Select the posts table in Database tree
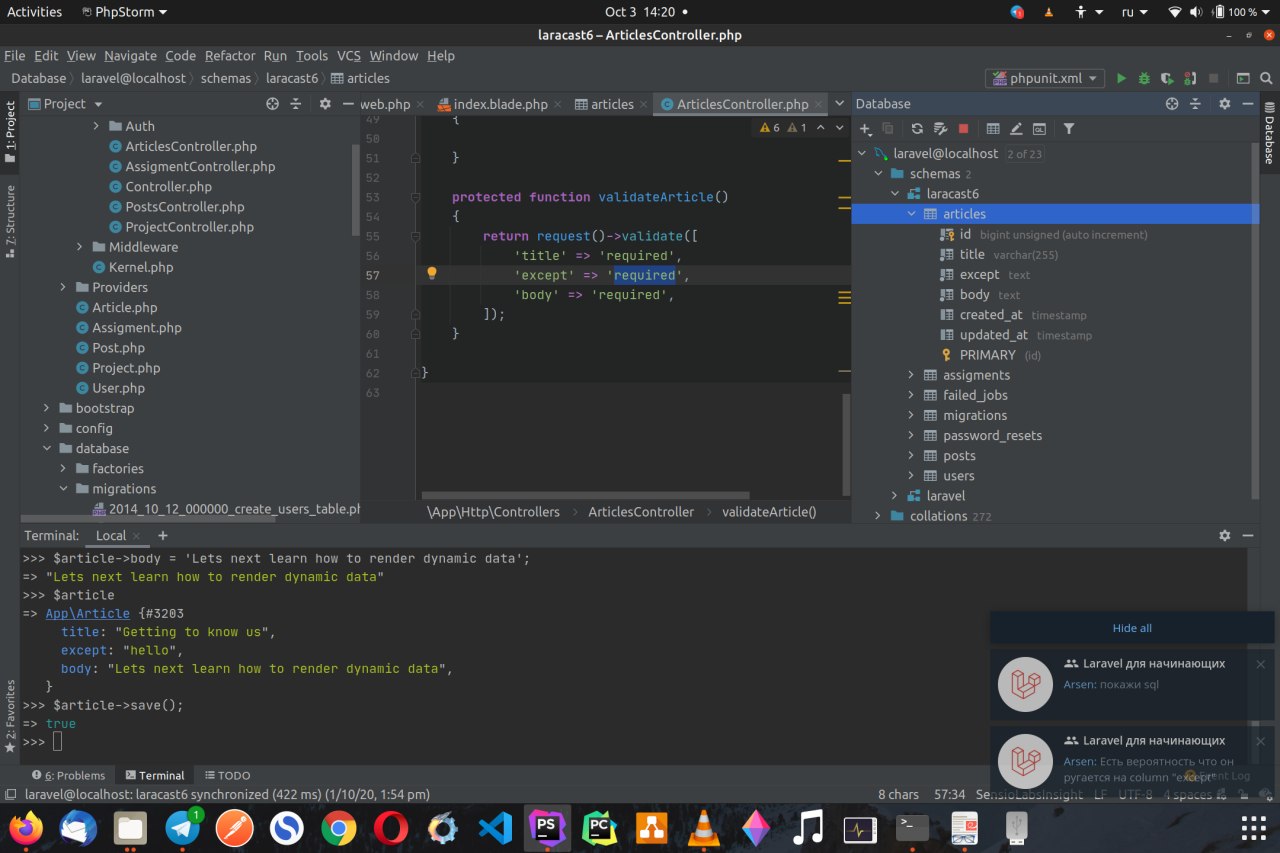The height and width of the screenshot is (853, 1280). tap(959, 456)
